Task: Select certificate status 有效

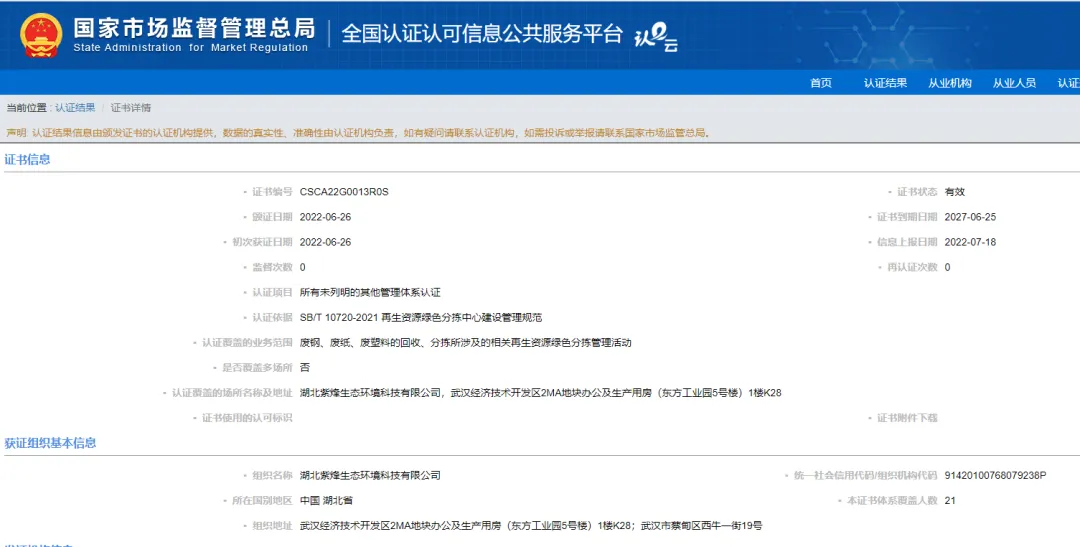Action: tap(955, 192)
